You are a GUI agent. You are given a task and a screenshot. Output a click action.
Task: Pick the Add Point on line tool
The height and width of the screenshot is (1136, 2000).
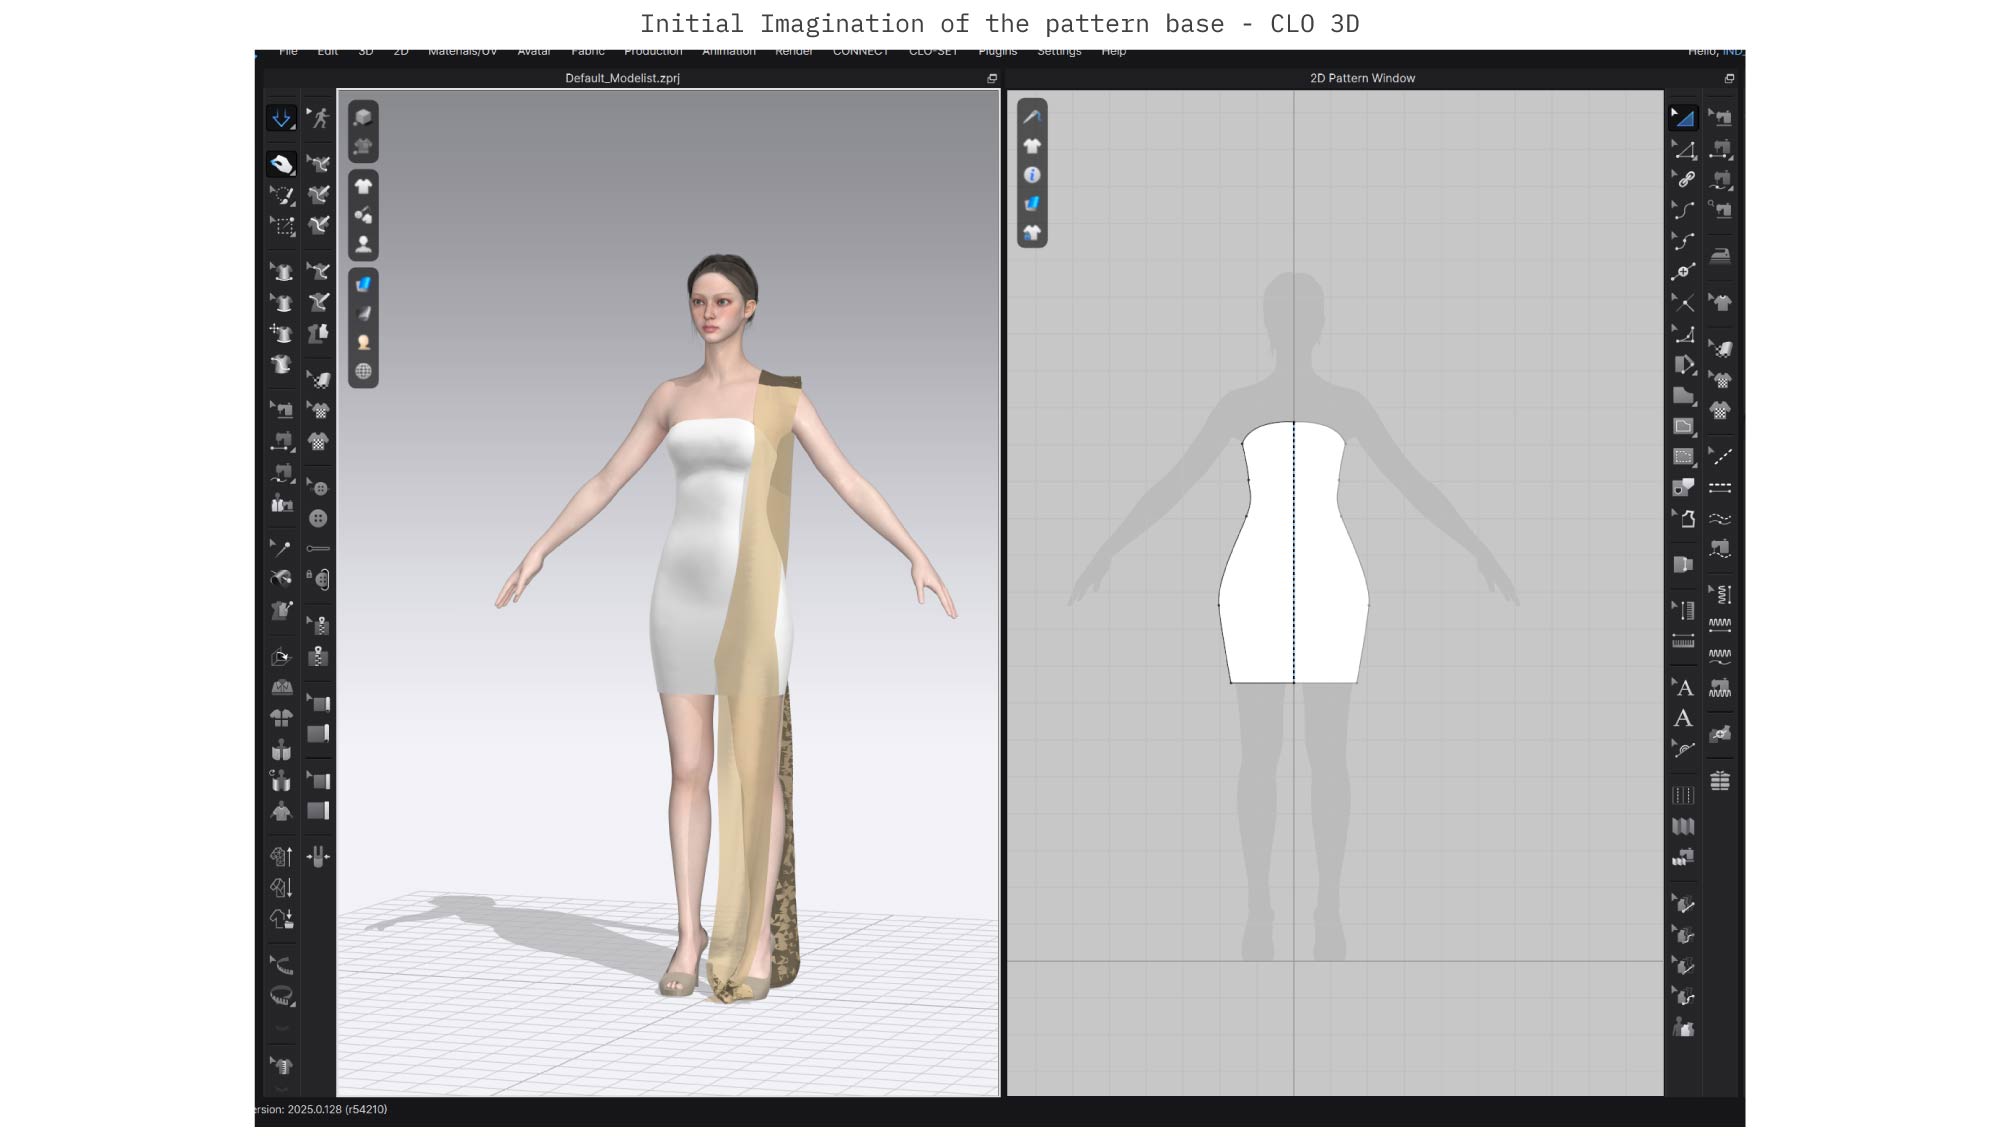pos(1684,272)
